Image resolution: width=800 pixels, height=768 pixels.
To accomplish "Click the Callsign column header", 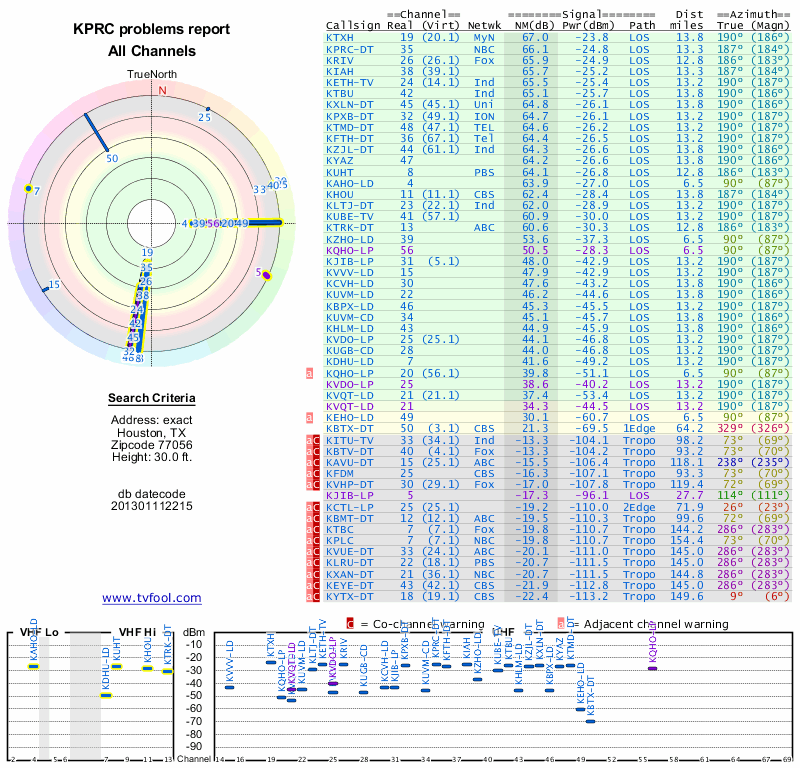I will (353, 26).
